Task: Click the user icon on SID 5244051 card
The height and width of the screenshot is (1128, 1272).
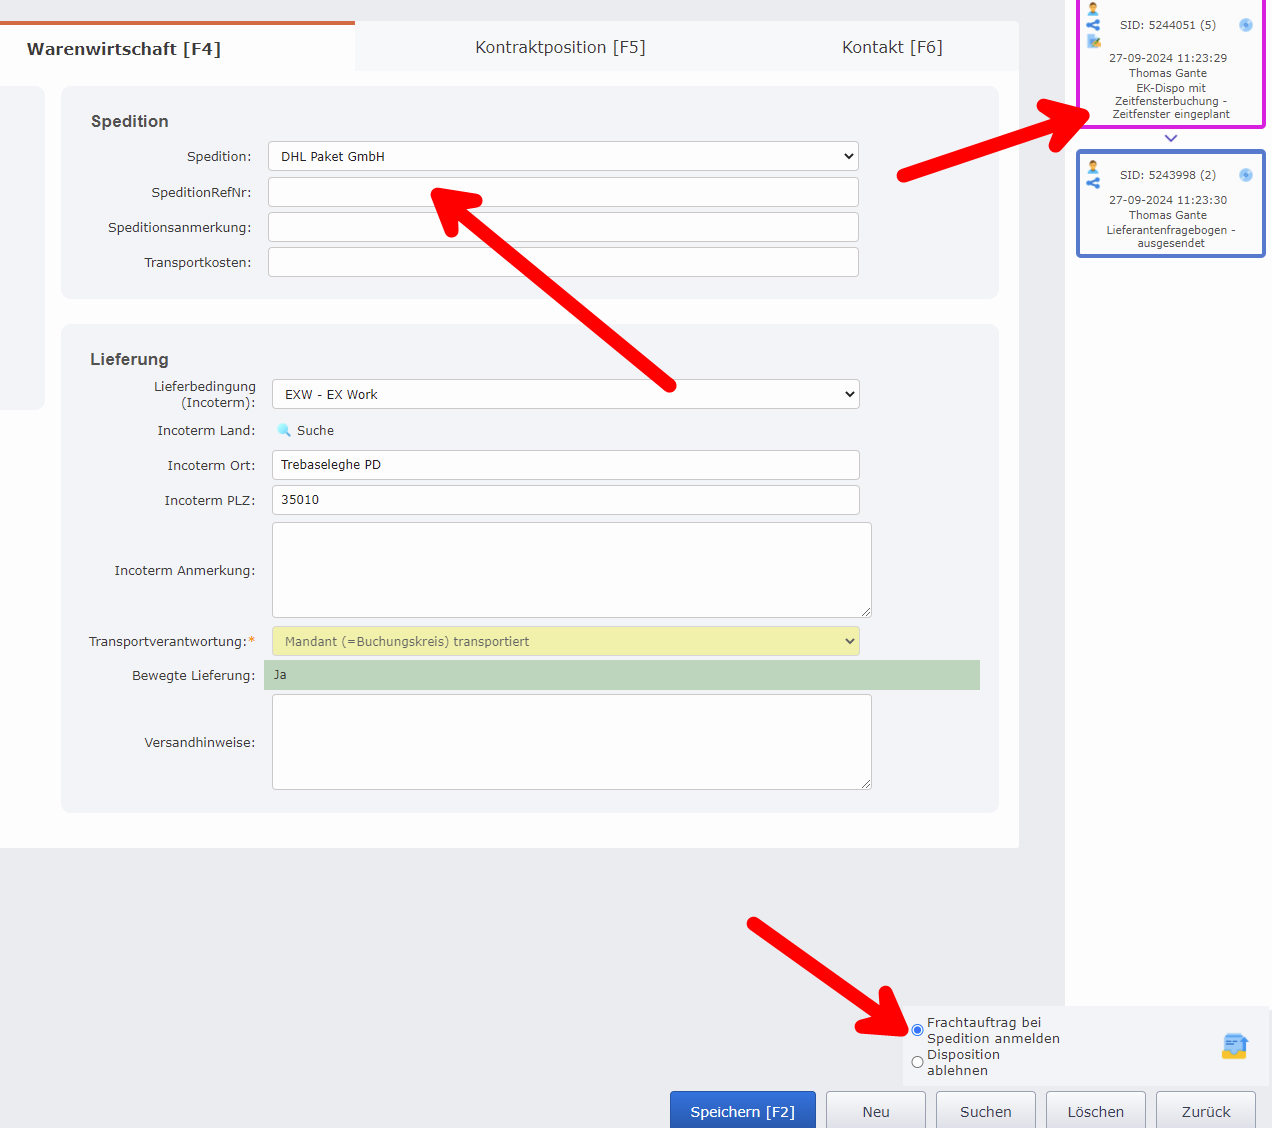Action: click(x=1093, y=9)
